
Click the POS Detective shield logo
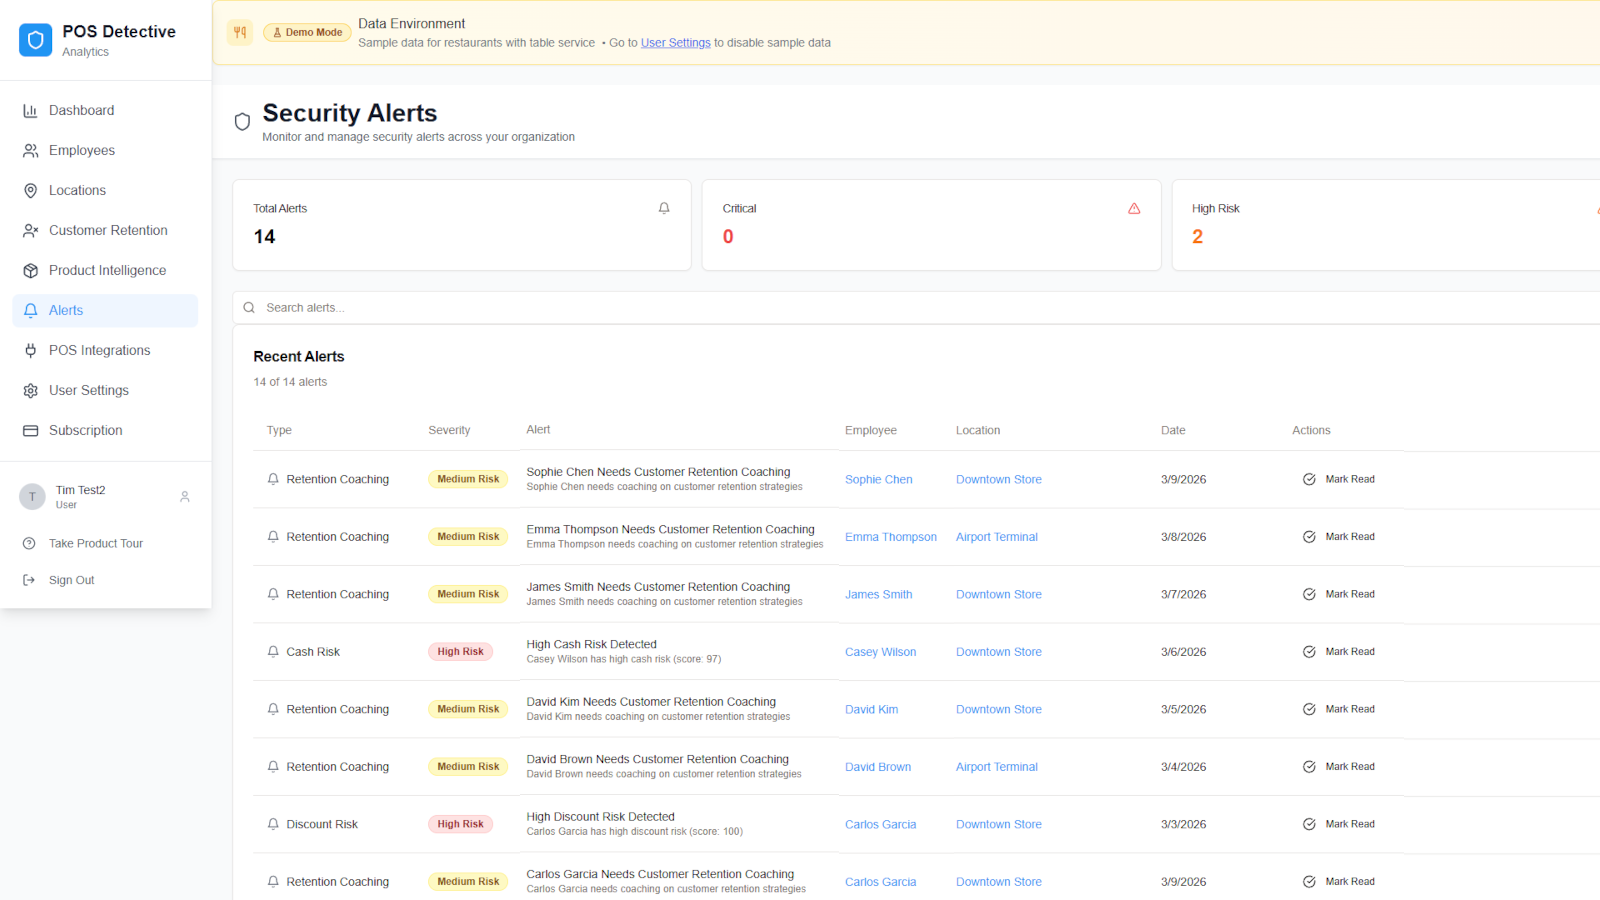point(36,40)
